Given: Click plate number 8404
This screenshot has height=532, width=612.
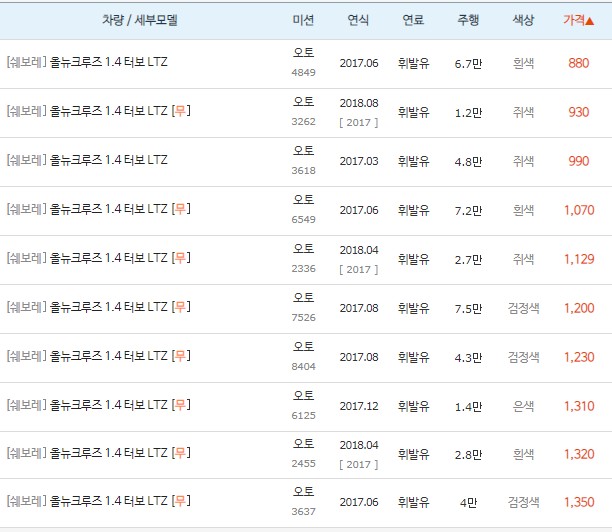Looking at the screenshot, I should click(x=303, y=367).
